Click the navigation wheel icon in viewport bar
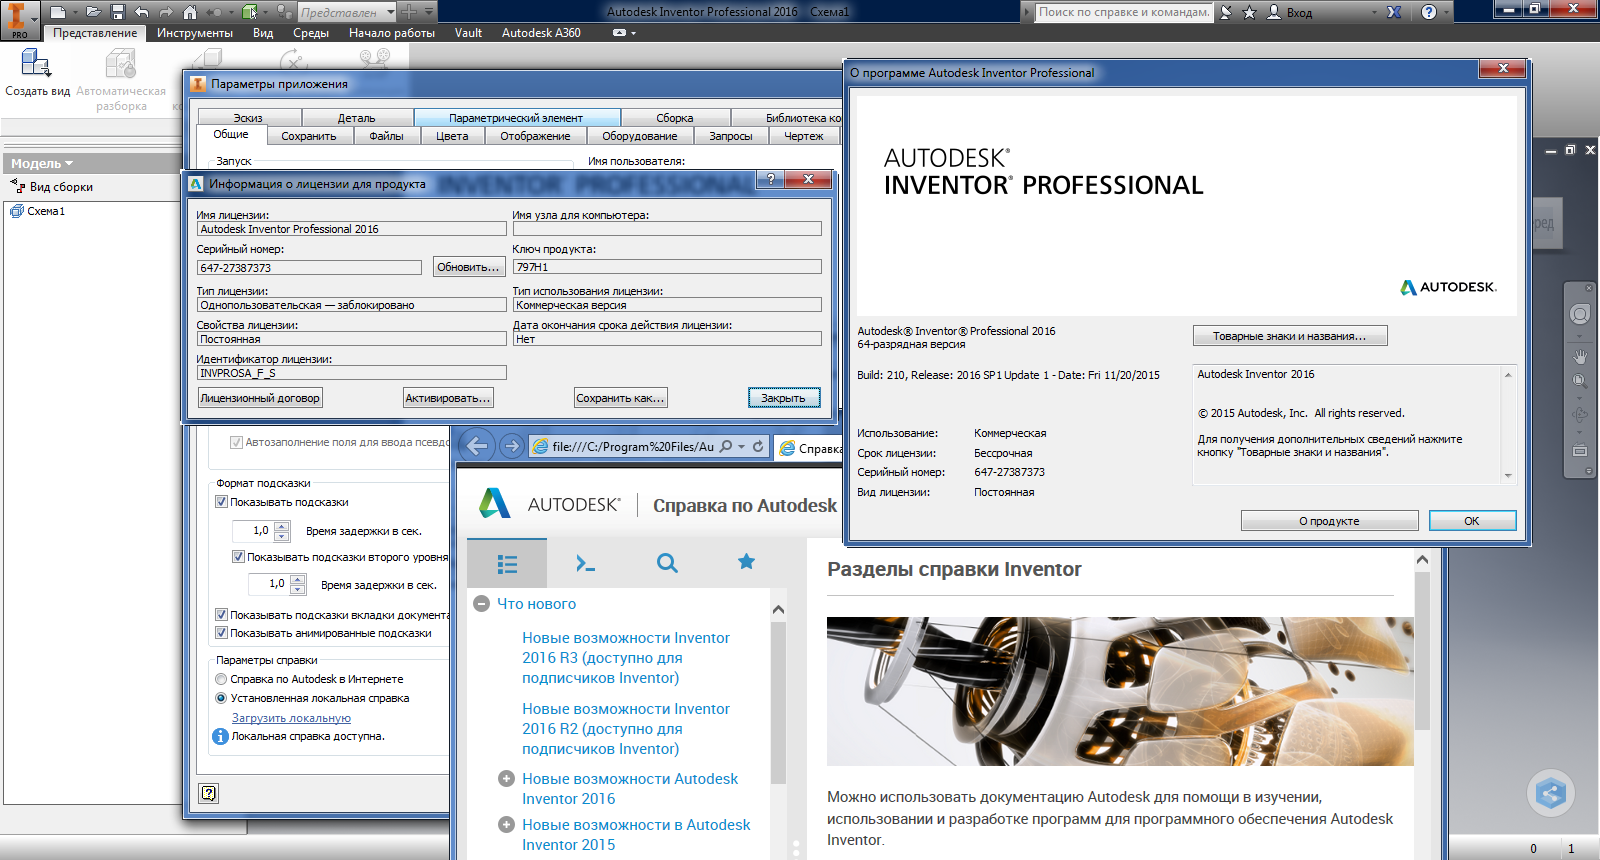Image resolution: width=1600 pixels, height=860 pixels. coord(1580,314)
